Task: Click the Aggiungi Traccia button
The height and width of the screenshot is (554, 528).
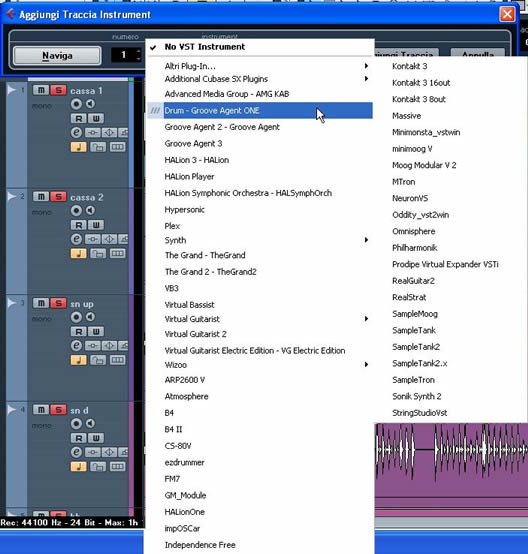Action: click(x=406, y=53)
